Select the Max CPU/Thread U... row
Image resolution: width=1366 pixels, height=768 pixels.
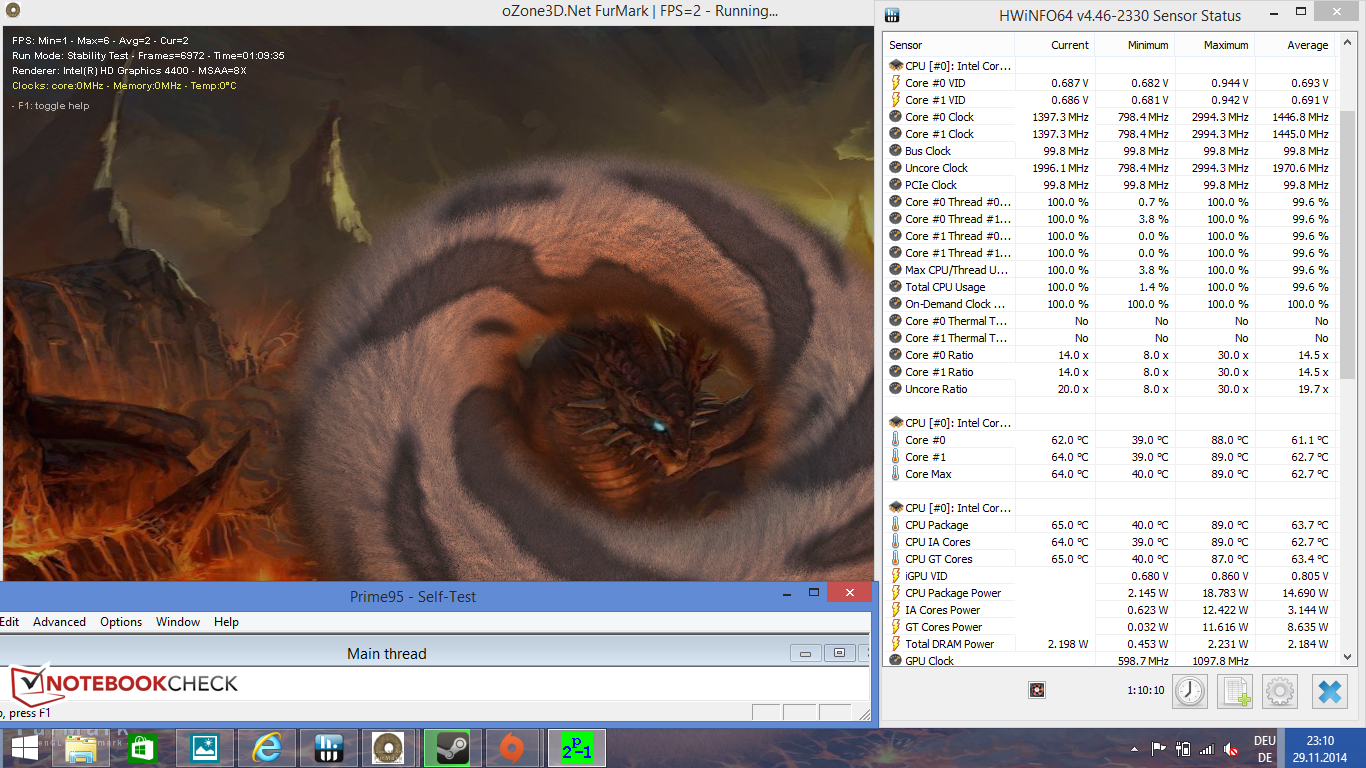click(1110, 270)
